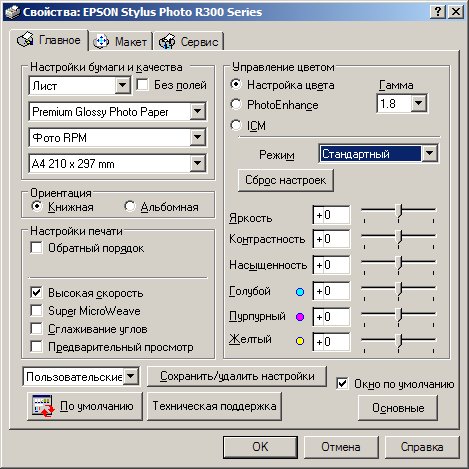Click the layout icon on Макет tab
The width and height of the screenshot is (469, 469).
click(x=101, y=42)
